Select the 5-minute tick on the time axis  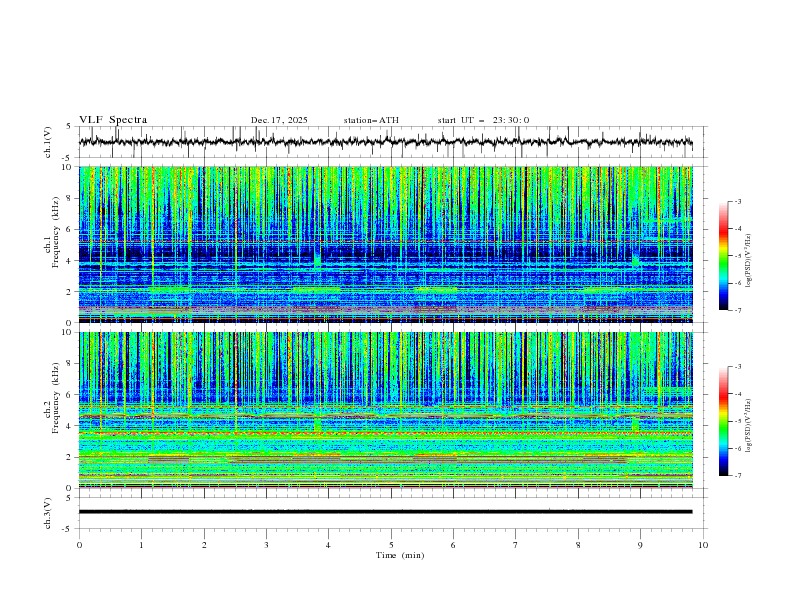[391, 544]
